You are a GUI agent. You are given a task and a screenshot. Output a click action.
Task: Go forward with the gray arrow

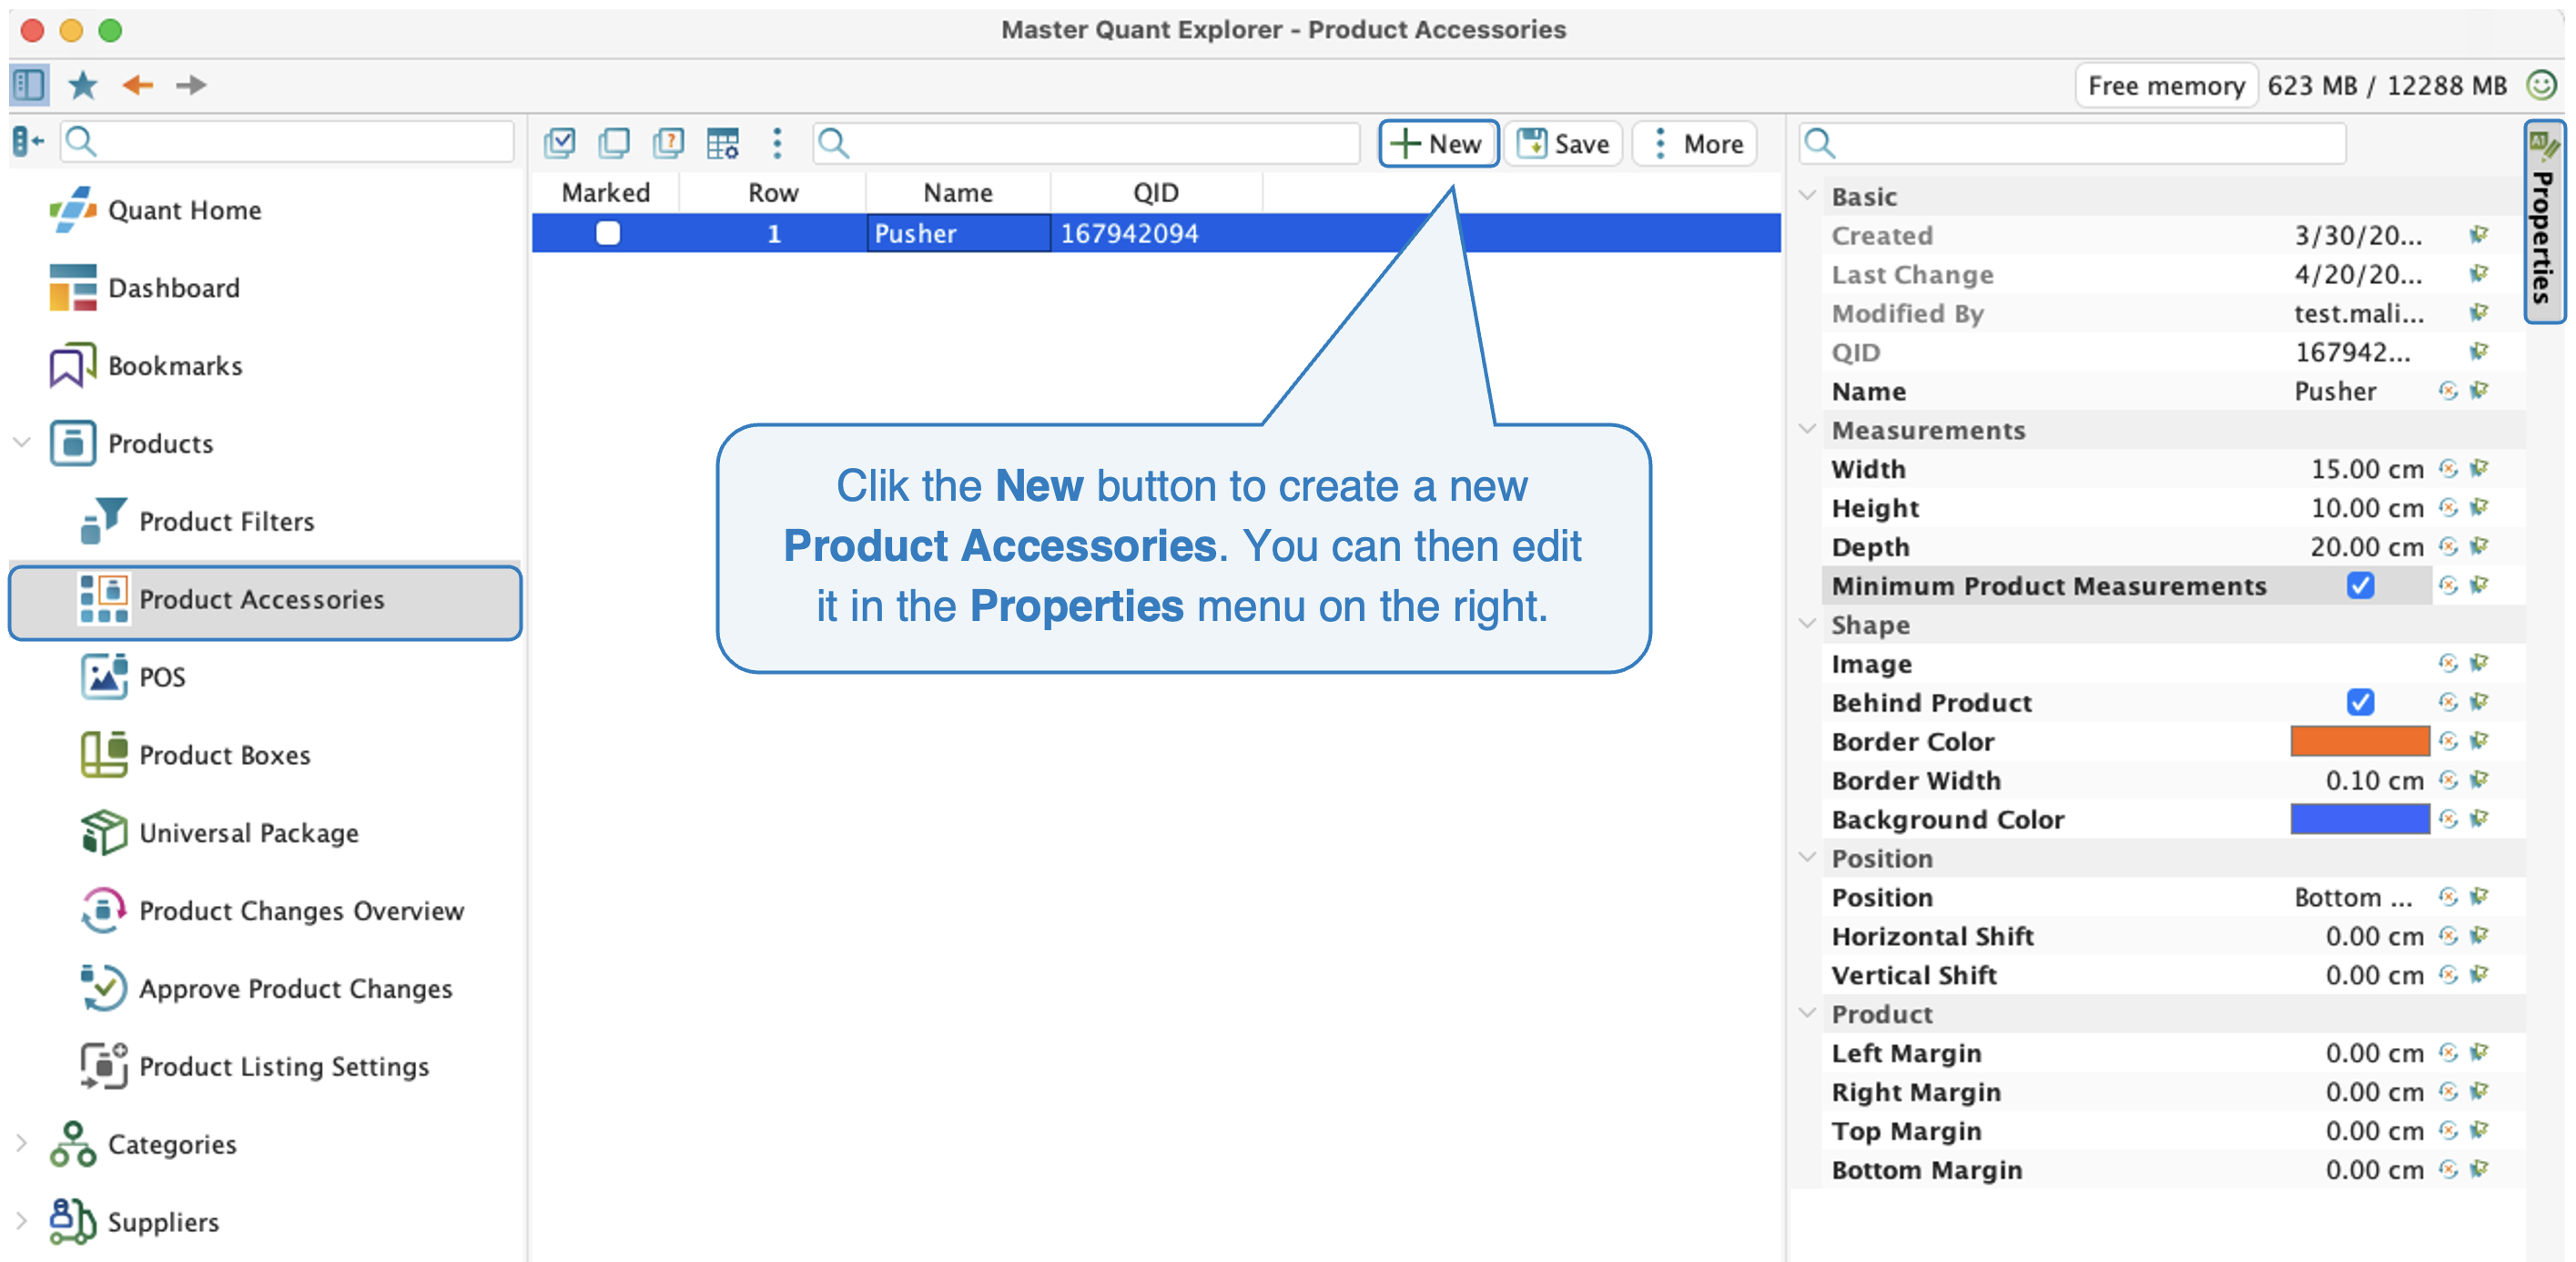[191, 85]
